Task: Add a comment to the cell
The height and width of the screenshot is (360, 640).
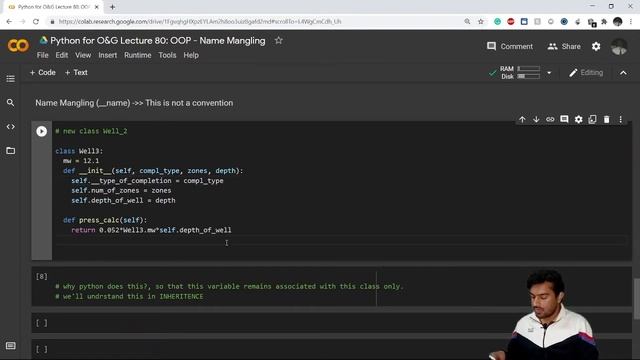Action: (x=564, y=119)
